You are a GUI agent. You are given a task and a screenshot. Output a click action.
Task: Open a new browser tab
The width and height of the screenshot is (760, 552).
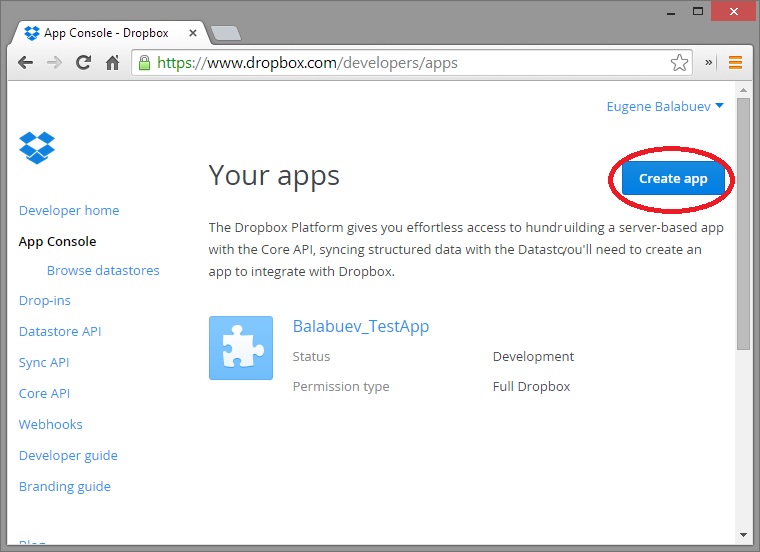click(226, 33)
